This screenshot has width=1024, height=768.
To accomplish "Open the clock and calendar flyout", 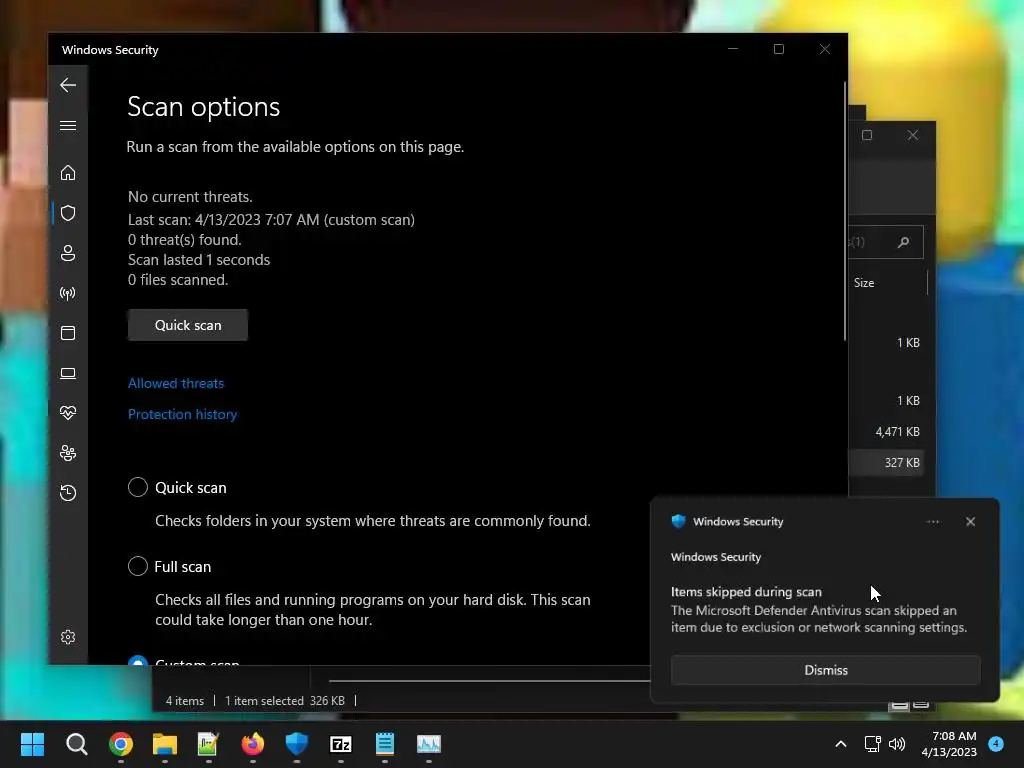I will tap(949, 744).
